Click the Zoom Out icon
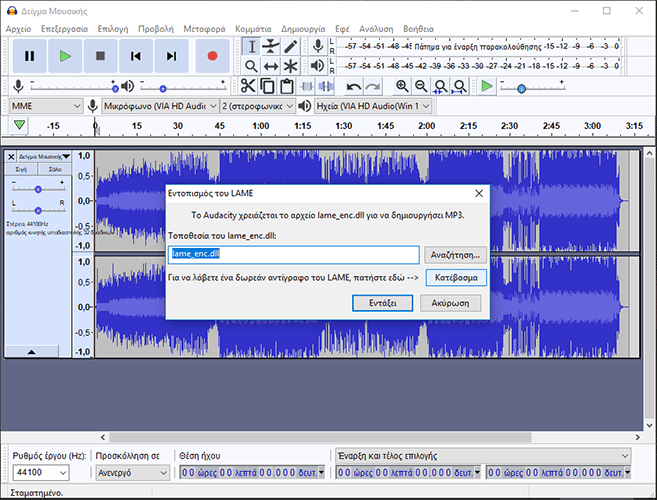 tap(421, 86)
